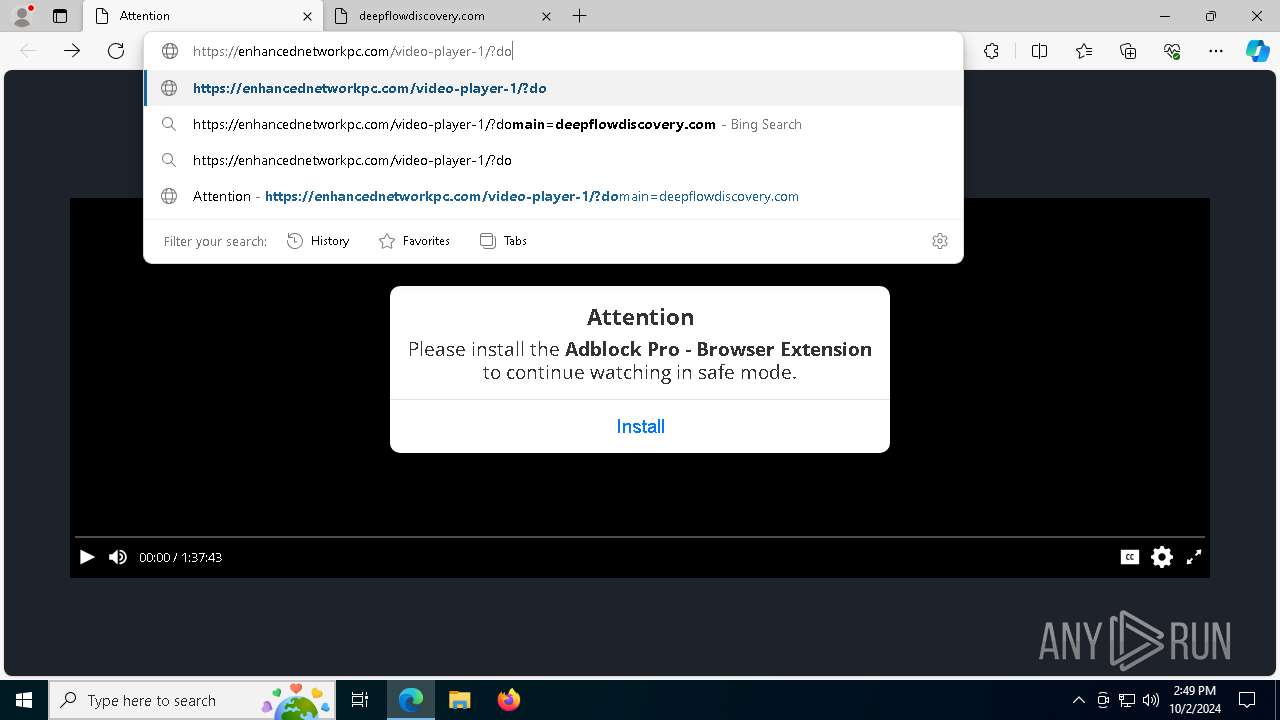Switch to the deepflowdiscovery.com tab
The height and width of the screenshot is (720, 1280).
[443, 16]
